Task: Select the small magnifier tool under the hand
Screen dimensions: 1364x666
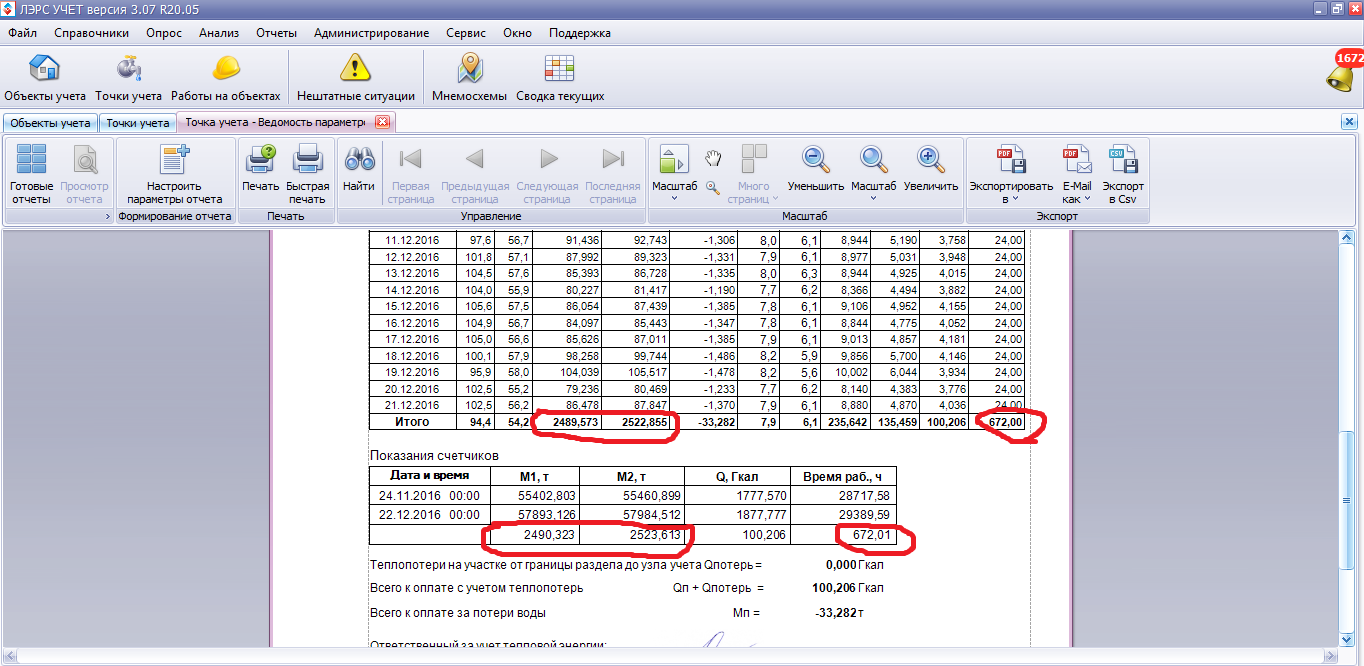Action: coord(713,186)
